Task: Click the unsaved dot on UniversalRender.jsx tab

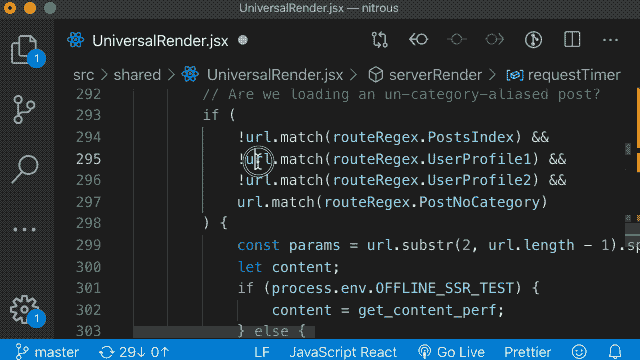Action: pyautogui.click(x=243, y=40)
